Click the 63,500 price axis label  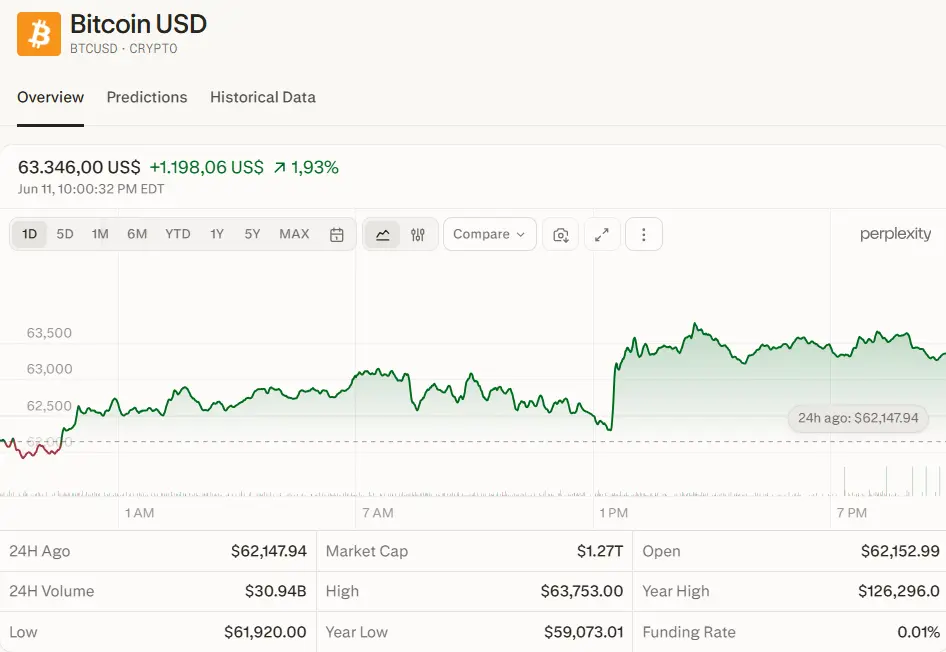click(x=49, y=333)
